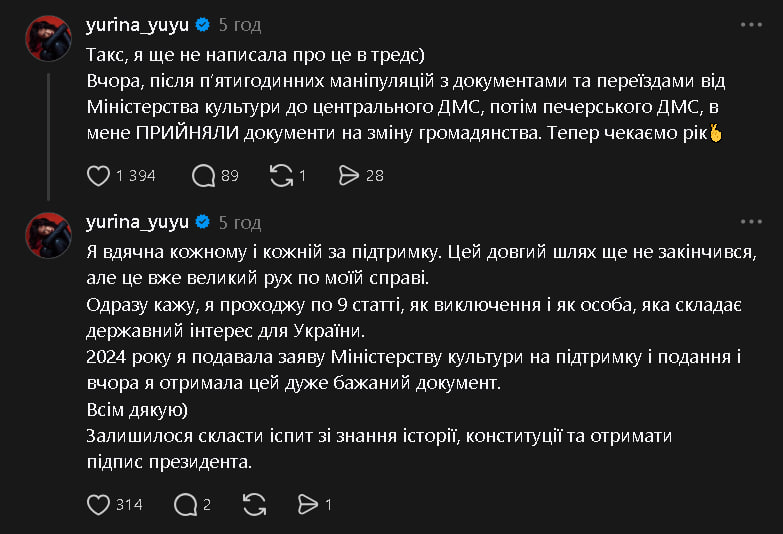The height and width of the screenshot is (534, 783).
Task: Repost the first post about citizenship documents
Action: [281, 176]
